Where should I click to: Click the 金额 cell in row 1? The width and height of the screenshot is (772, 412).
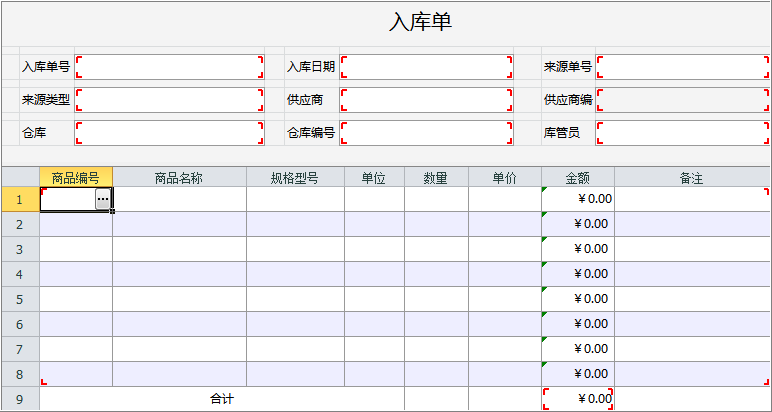click(x=578, y=199)
